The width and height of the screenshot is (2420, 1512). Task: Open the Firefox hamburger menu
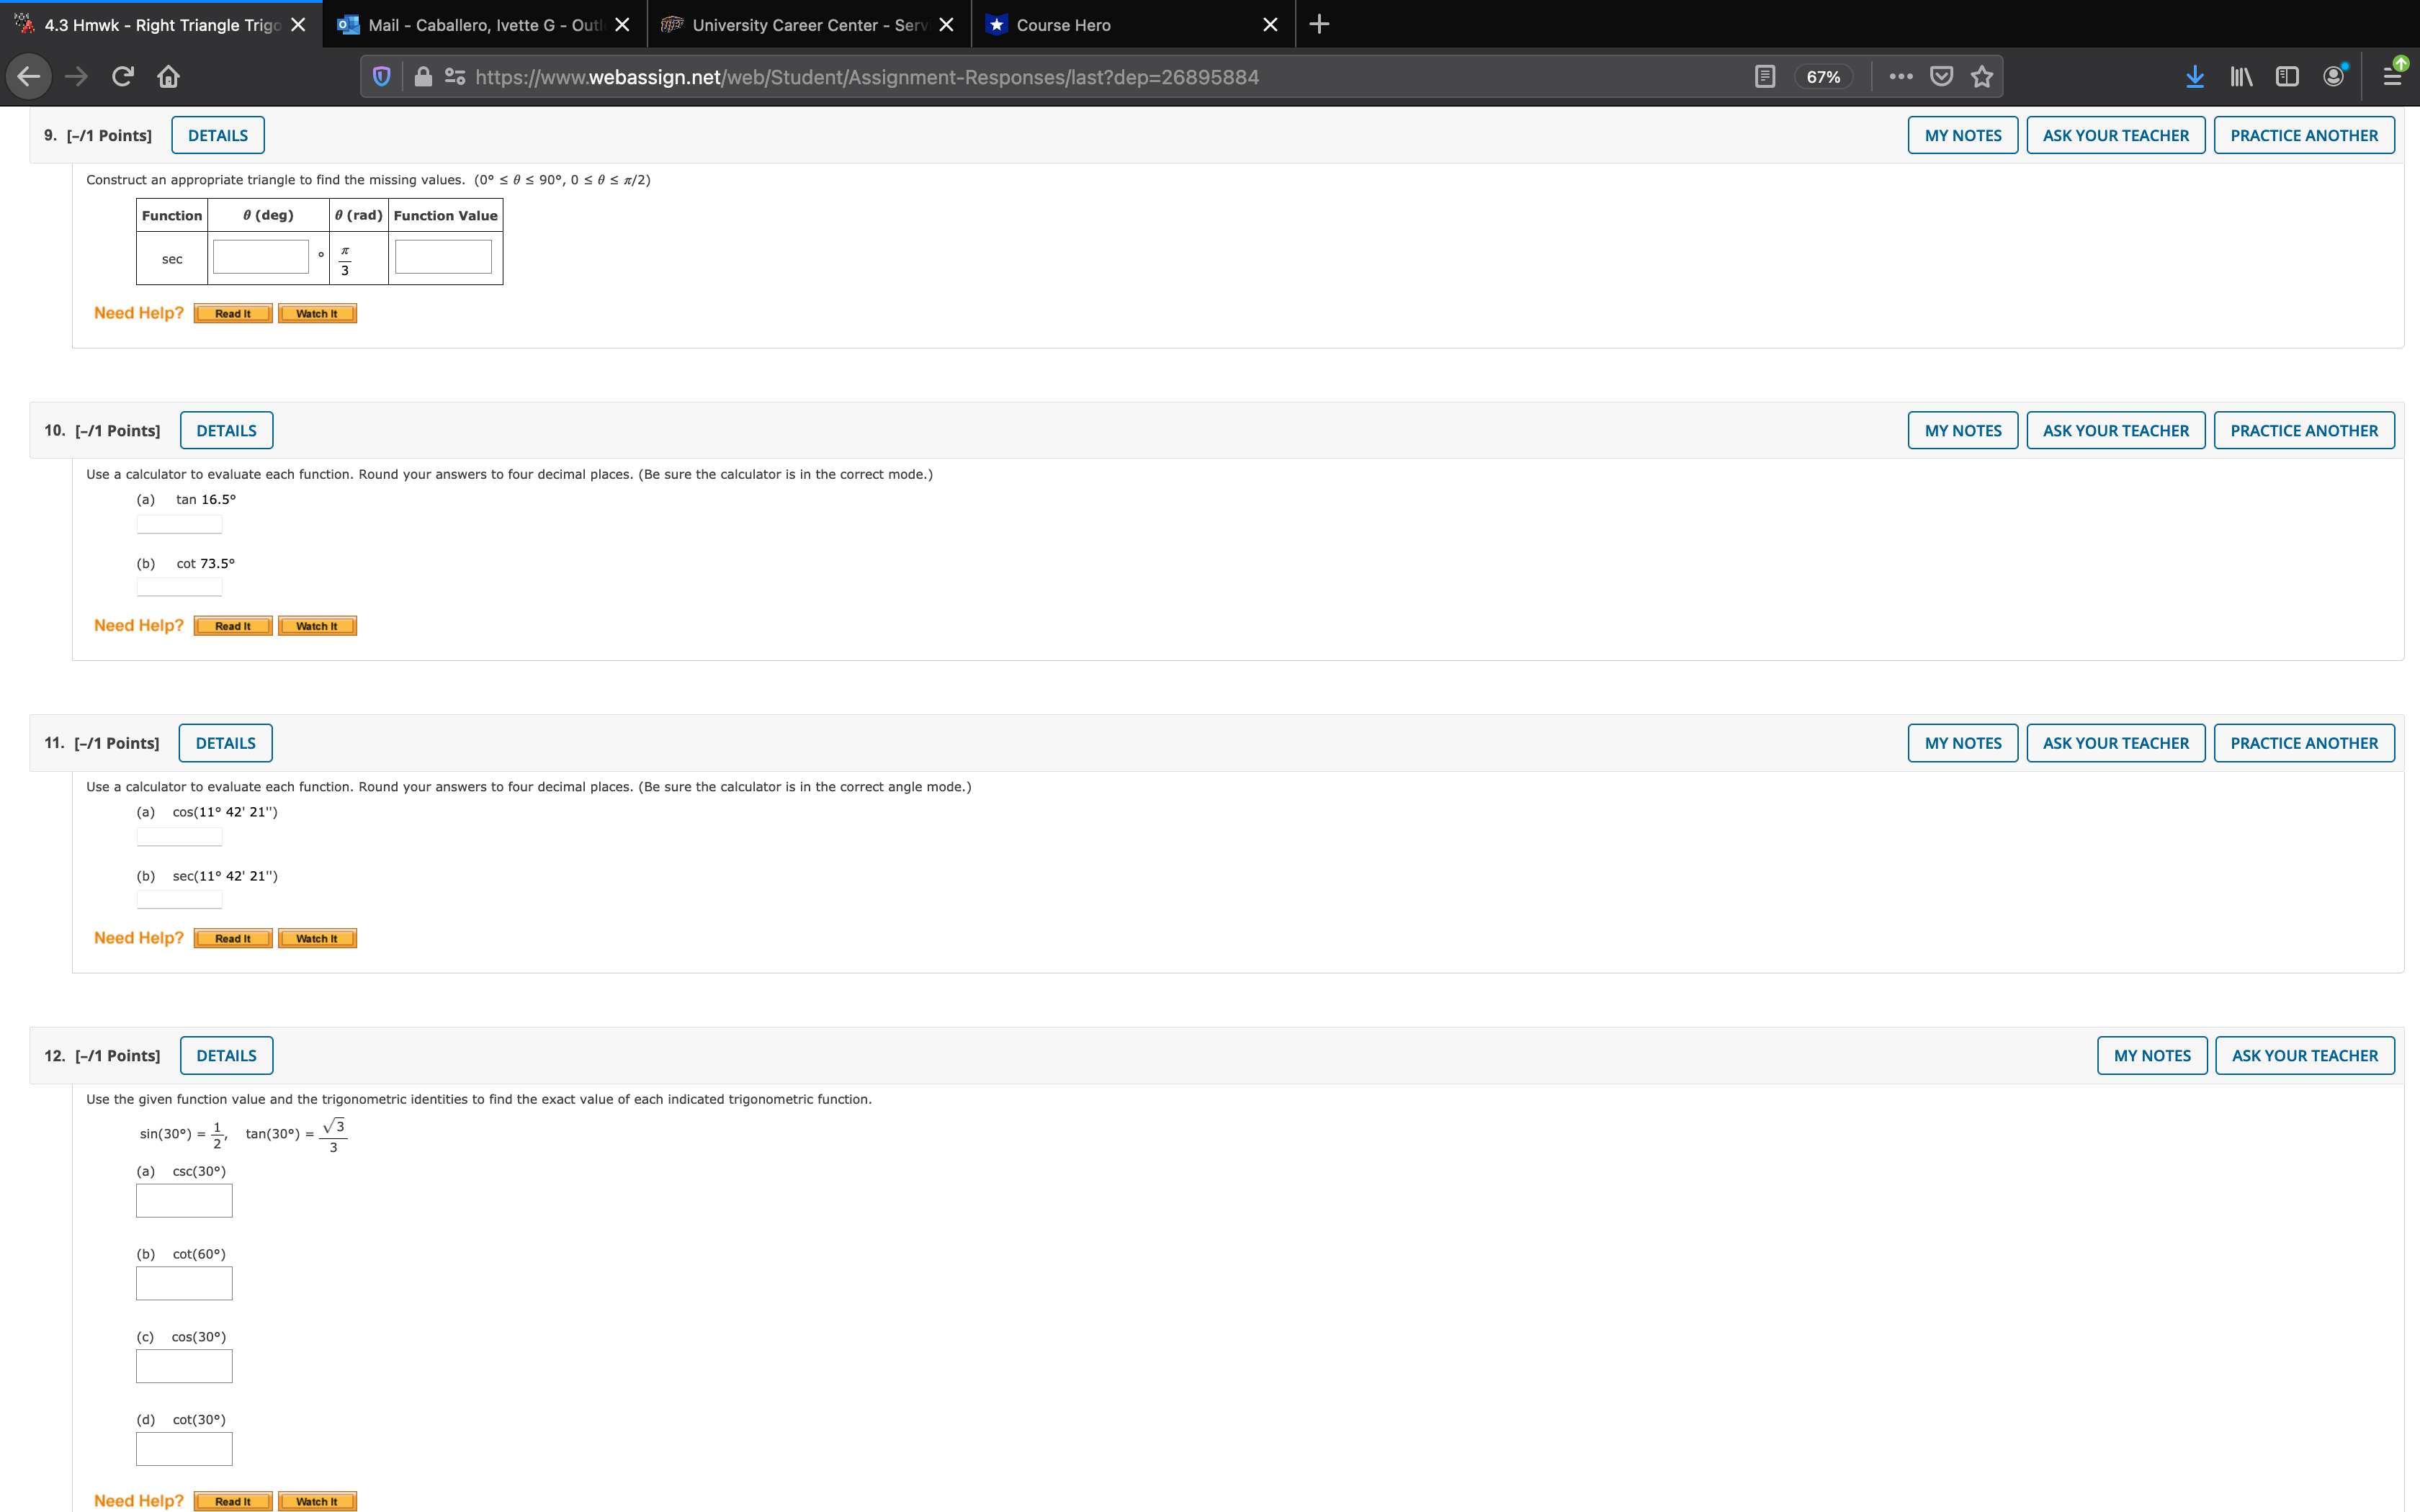[2392, 76]
